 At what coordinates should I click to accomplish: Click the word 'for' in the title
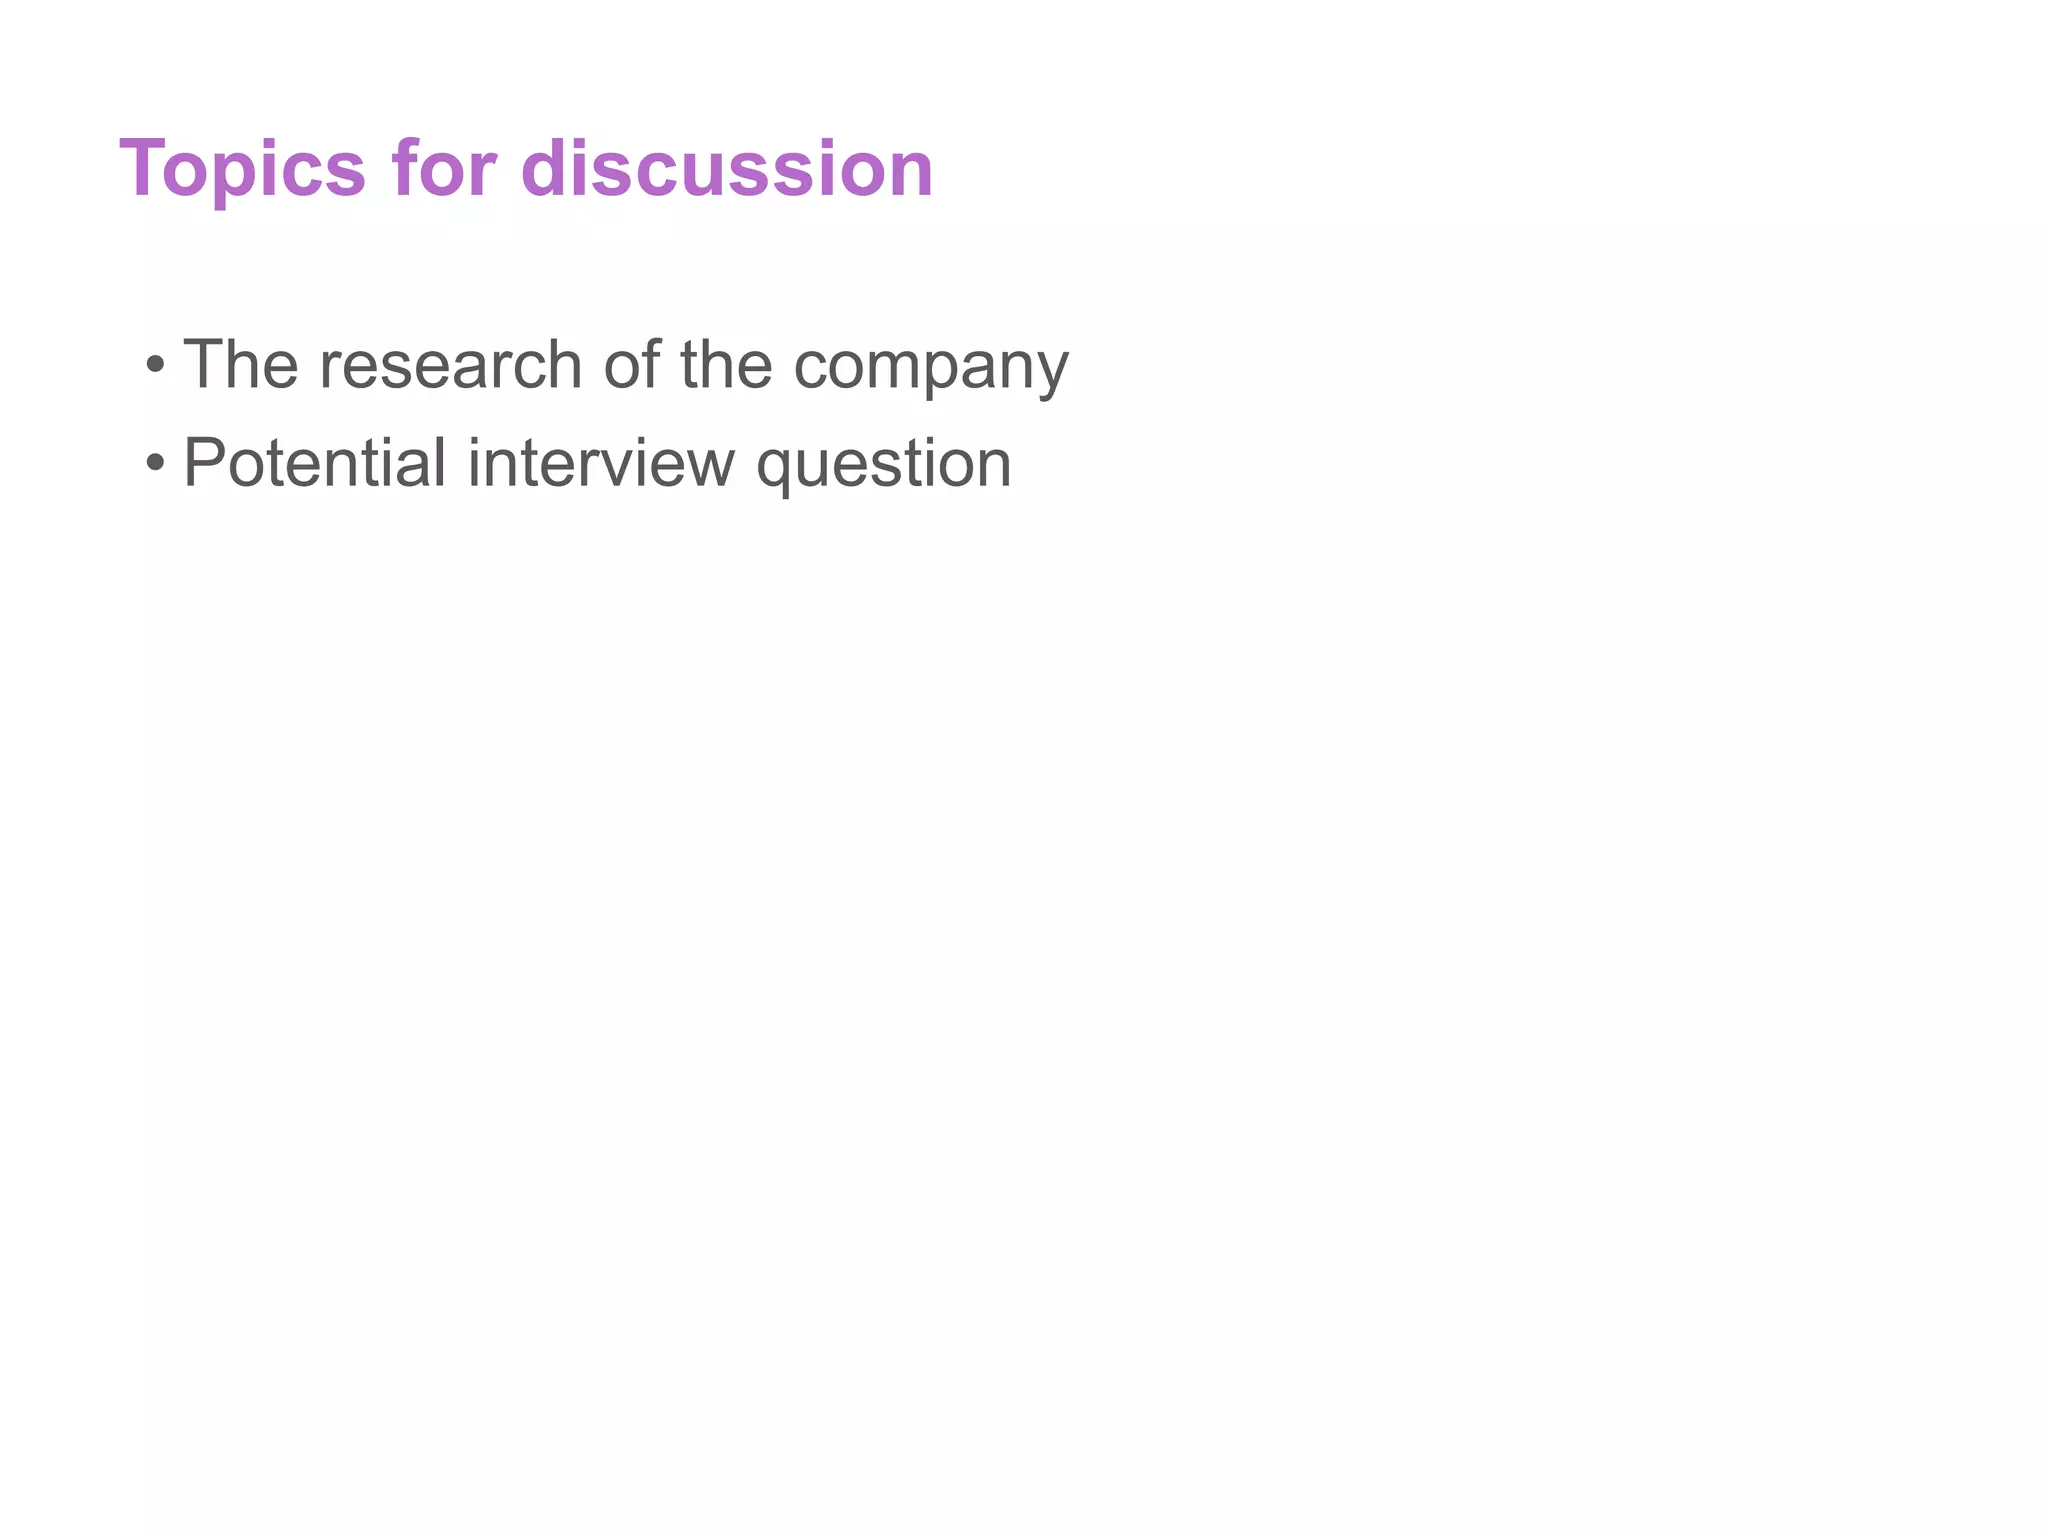[x=443, y=168]
